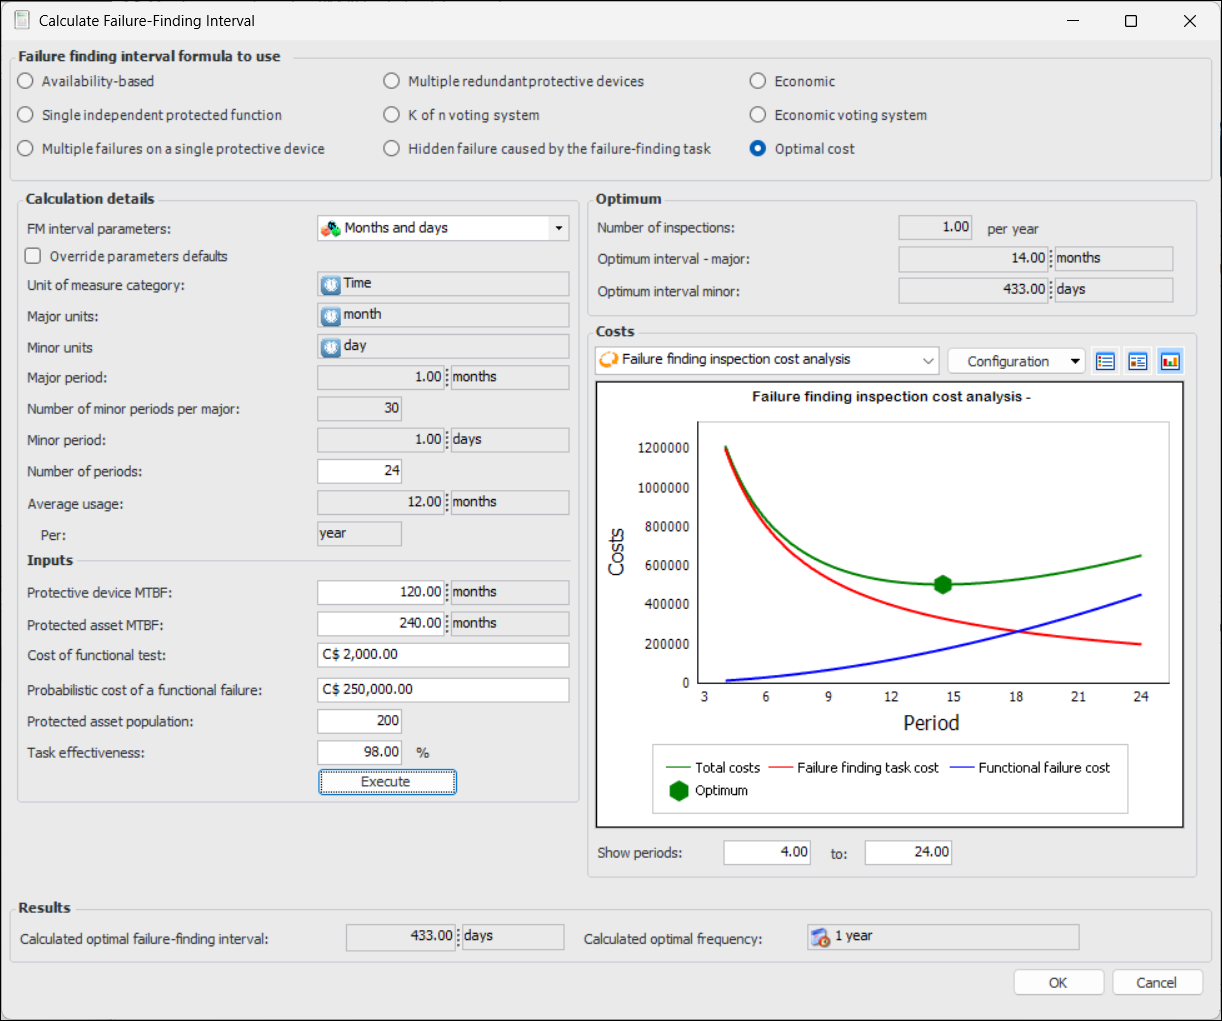Cancel the failure-finding interval dialog

click(1156, 983)
